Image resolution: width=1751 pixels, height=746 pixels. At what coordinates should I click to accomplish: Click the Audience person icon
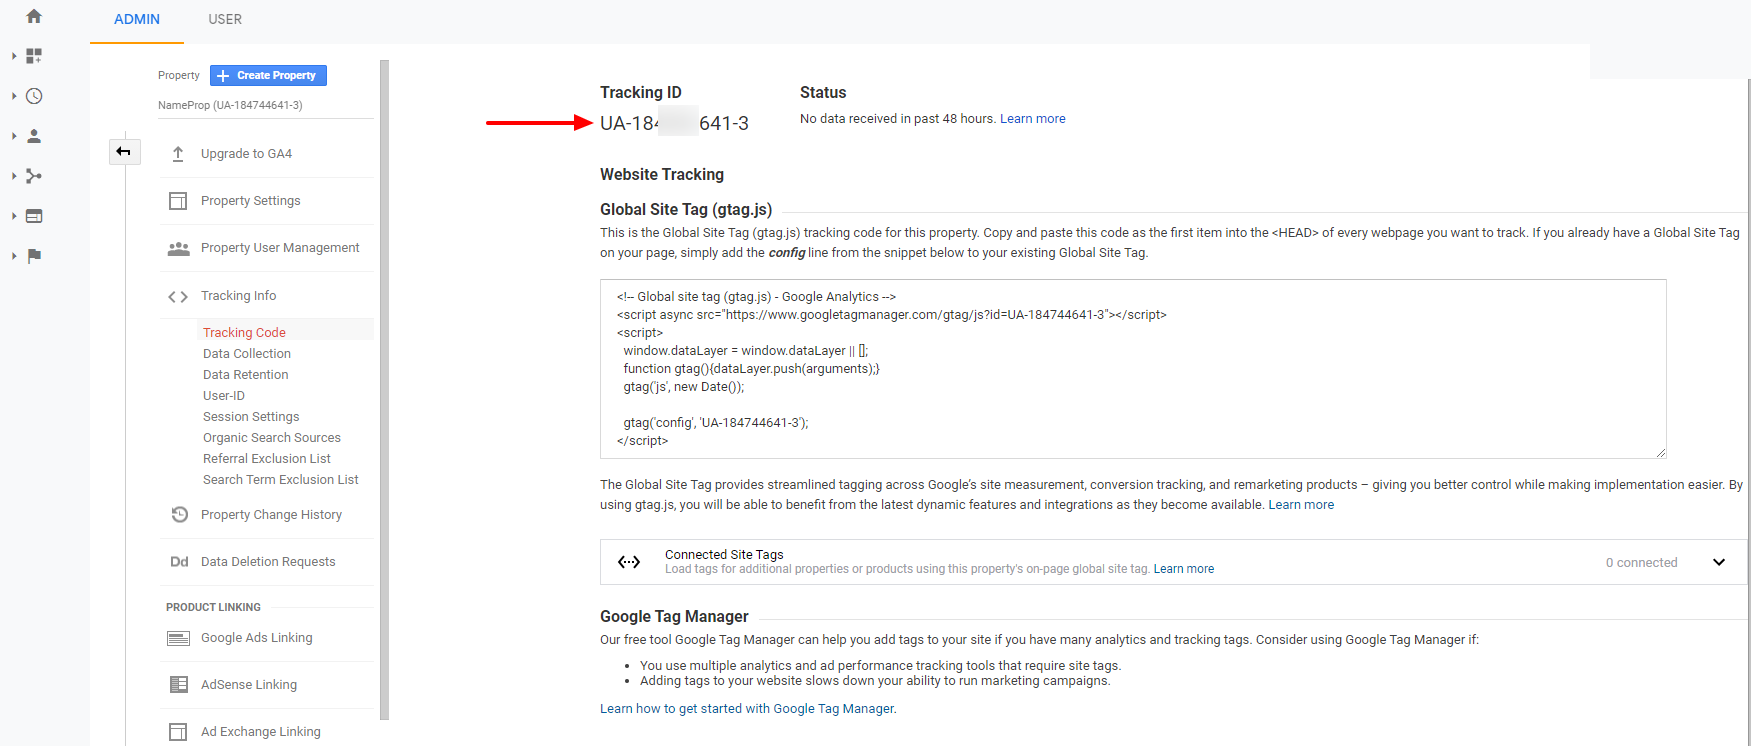33,136
